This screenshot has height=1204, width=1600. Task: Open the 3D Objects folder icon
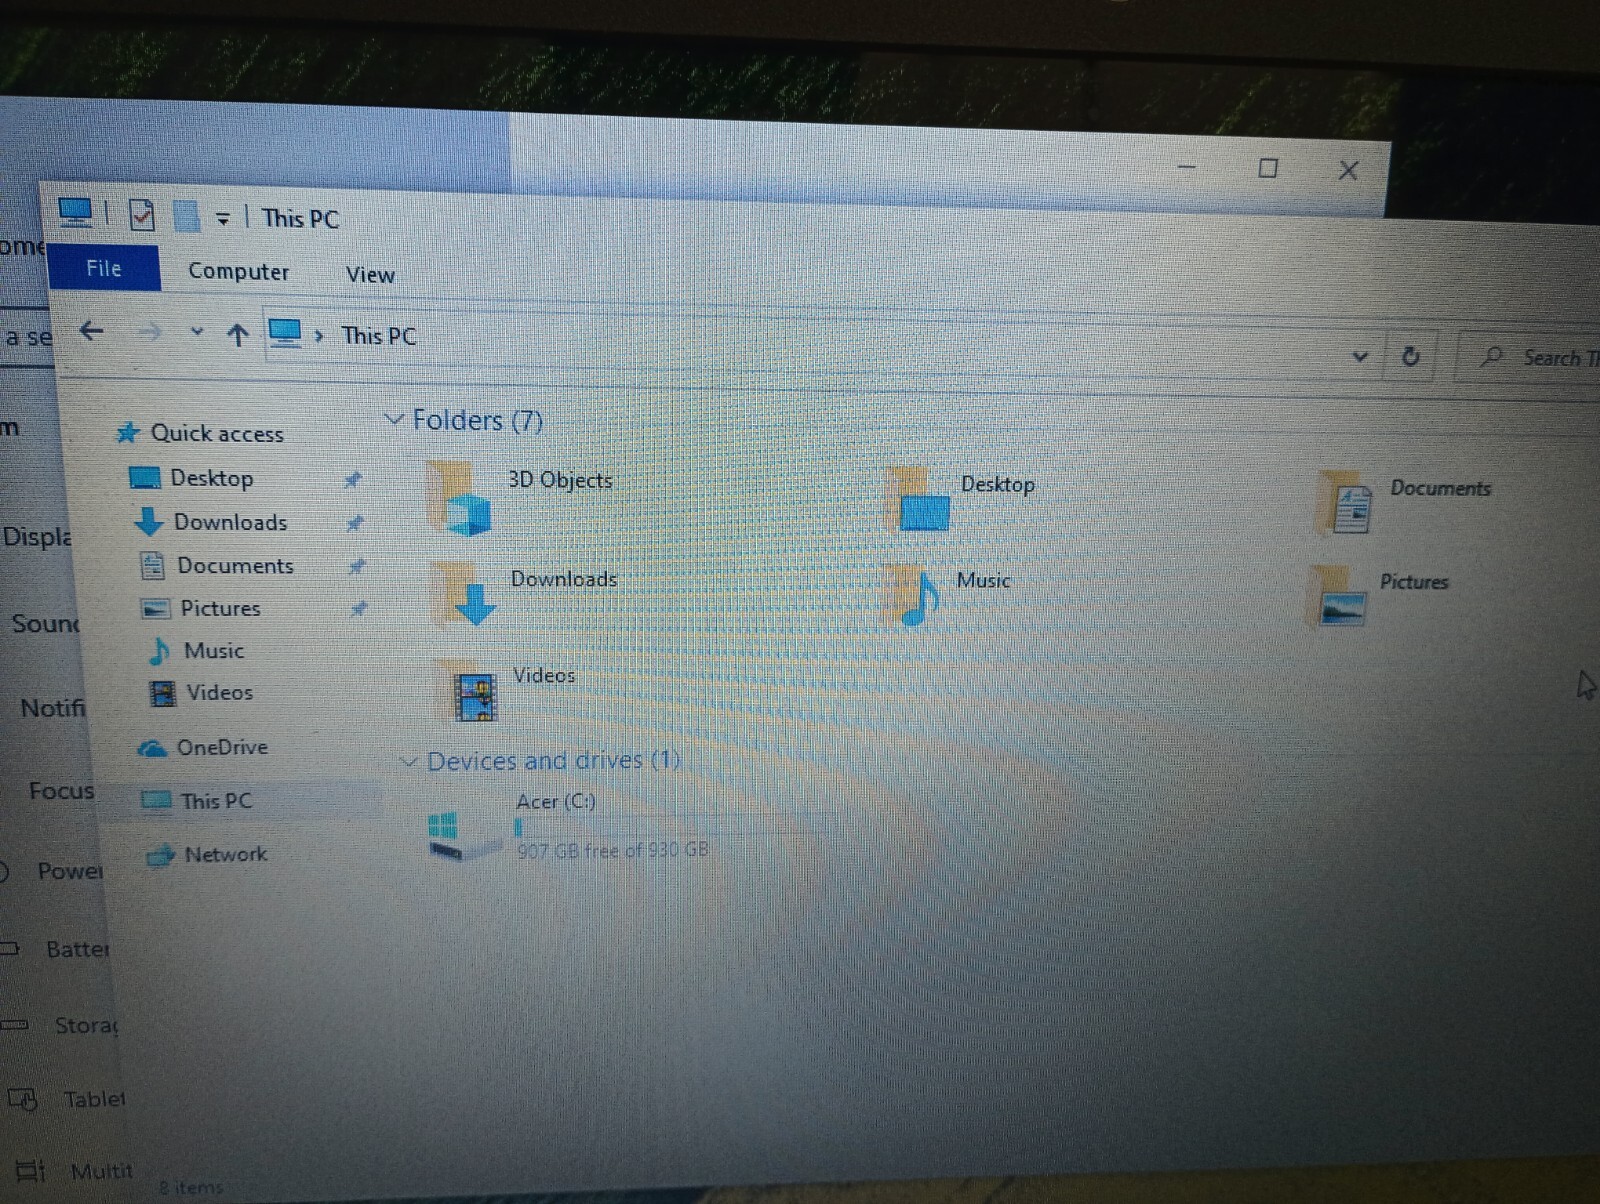point(460,498)
